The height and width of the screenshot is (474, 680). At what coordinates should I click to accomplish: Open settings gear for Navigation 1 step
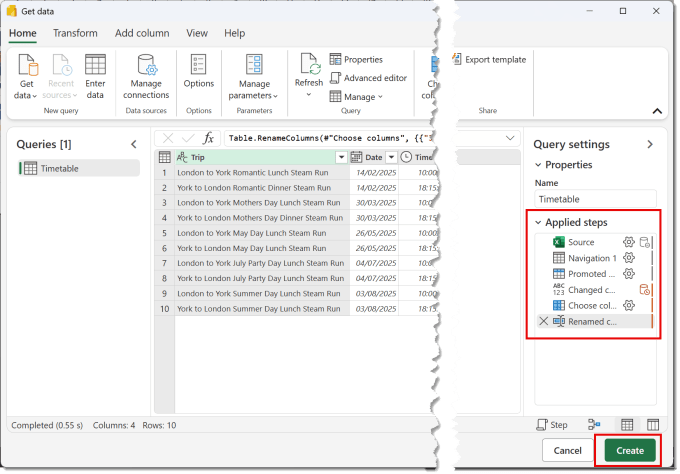click(628, 258)
